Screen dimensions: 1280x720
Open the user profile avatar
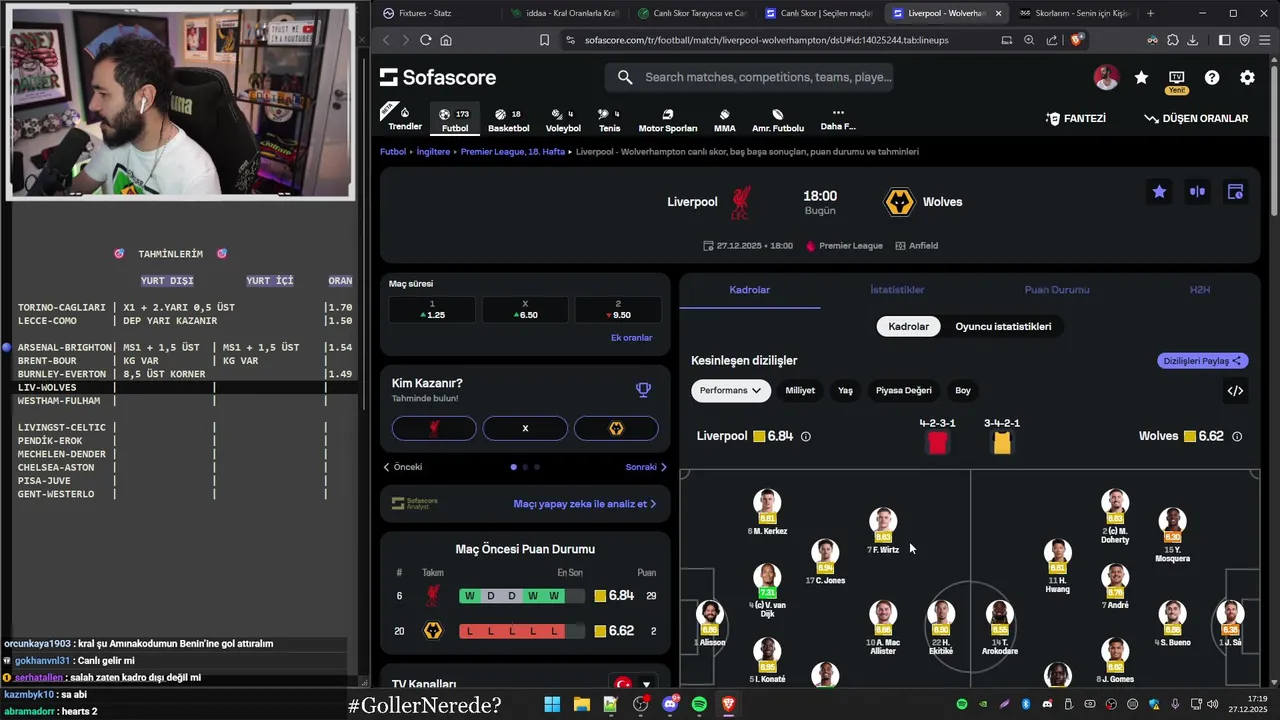click(1106, 77)
